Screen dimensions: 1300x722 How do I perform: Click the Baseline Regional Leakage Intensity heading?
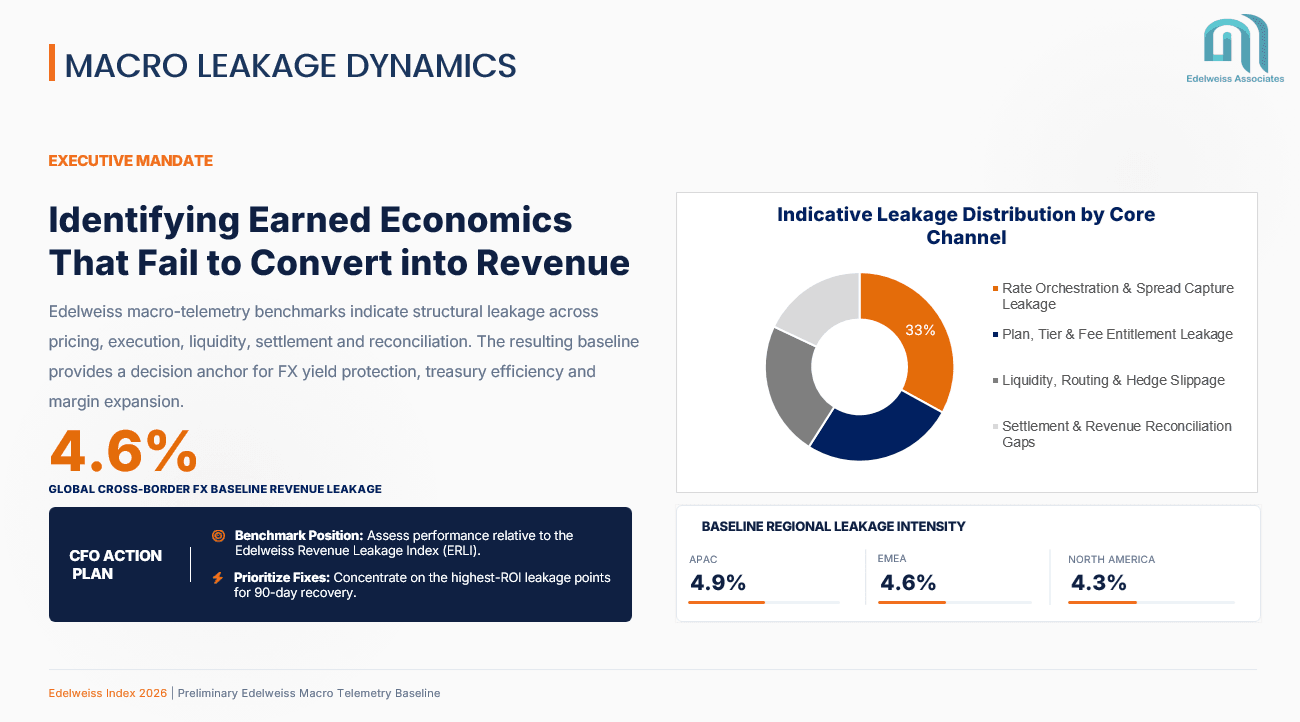833,526
